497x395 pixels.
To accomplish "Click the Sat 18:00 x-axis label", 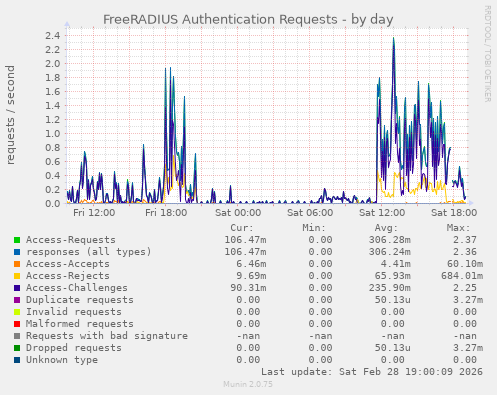I will [x=454, y=213].
